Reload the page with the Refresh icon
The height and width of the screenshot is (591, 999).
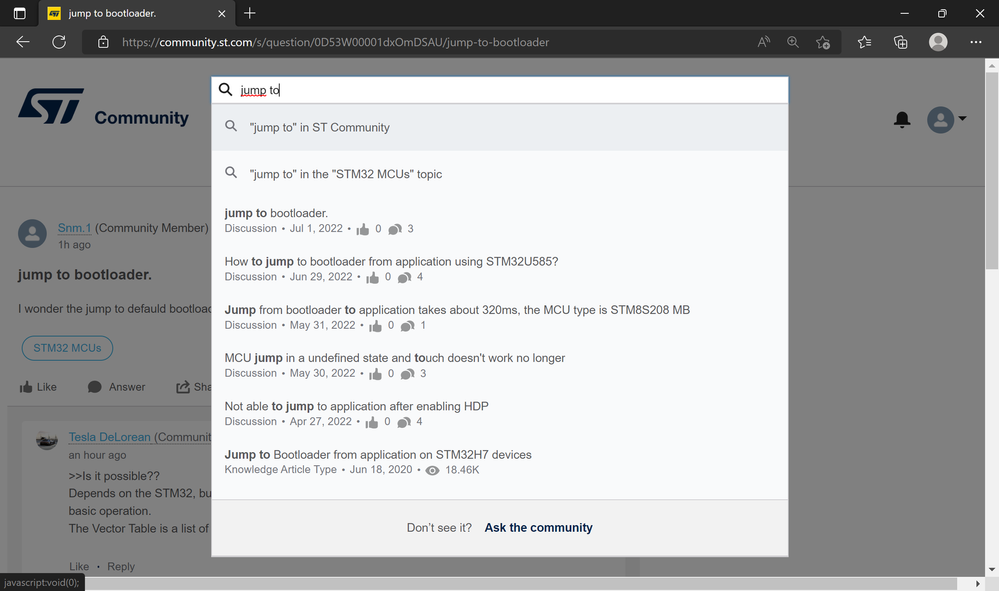[x=59, y=42]
